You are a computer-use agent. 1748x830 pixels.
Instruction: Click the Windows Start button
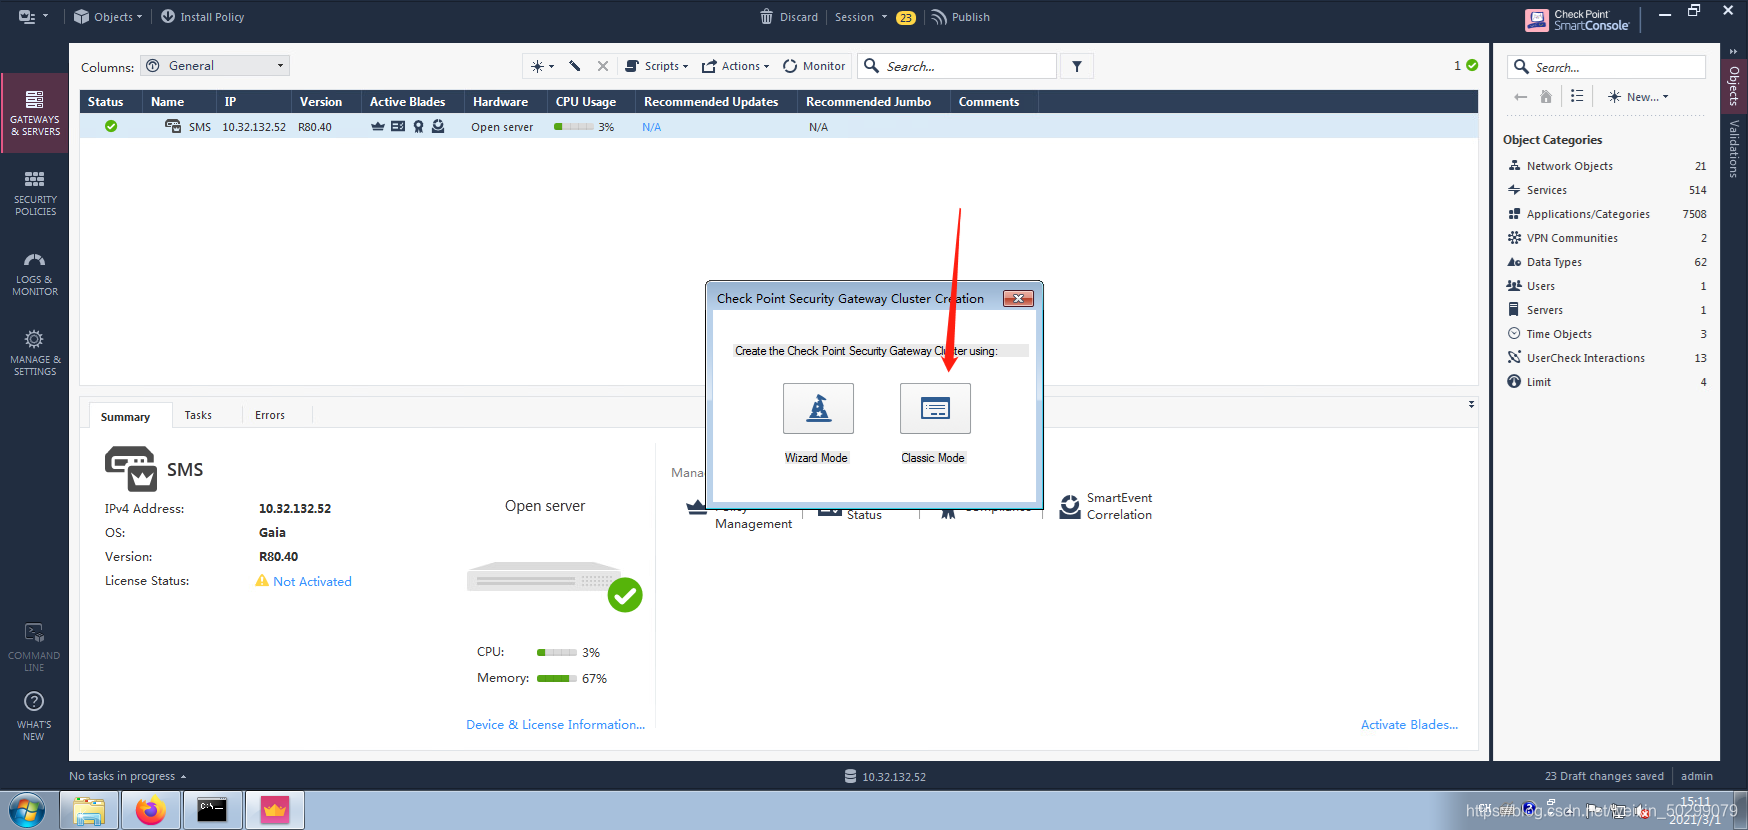click(x=28, y=810)
